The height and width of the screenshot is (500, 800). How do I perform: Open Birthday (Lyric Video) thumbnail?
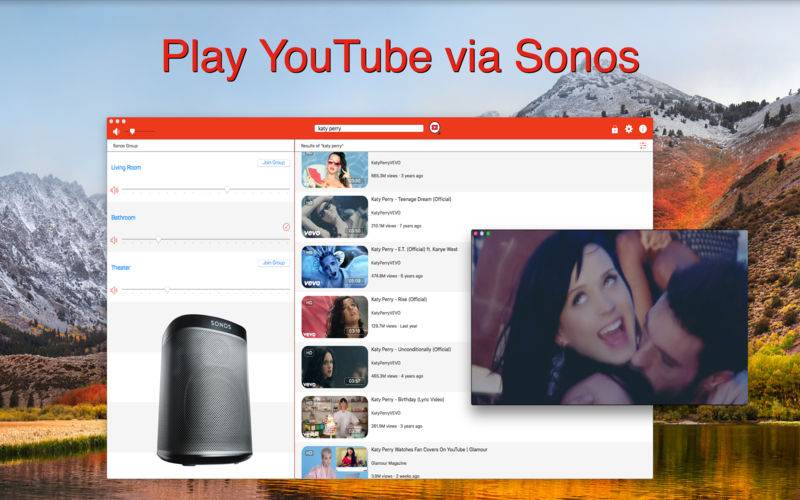coord(335,417)
